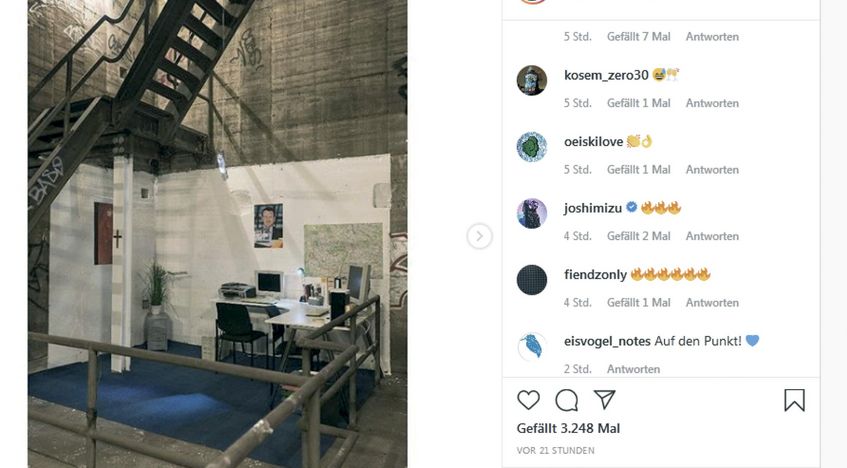Save post with the bookmark icon
This screenshot has height=468, width=847.
pos(794,400)
